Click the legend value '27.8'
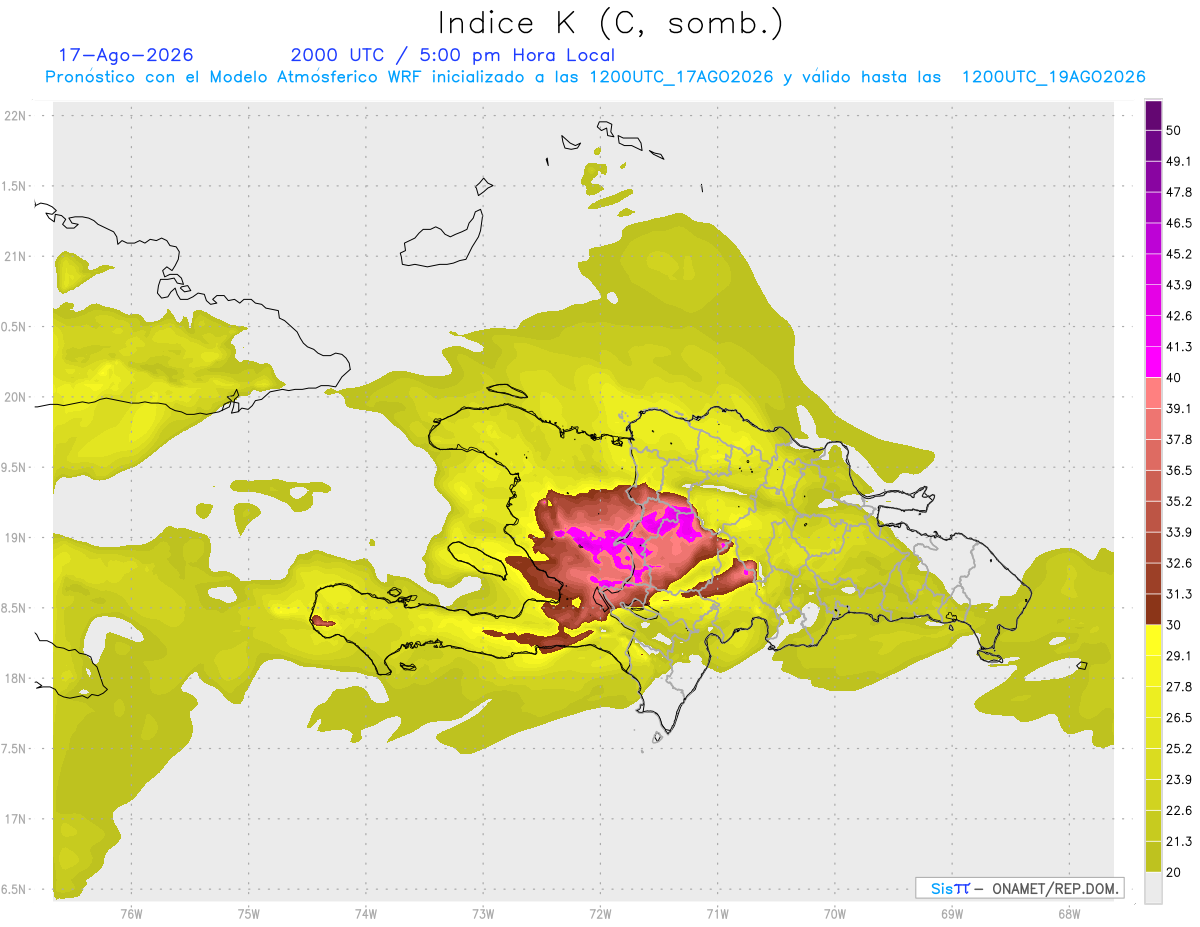1200x927 pixels. tap(1179, 687)
